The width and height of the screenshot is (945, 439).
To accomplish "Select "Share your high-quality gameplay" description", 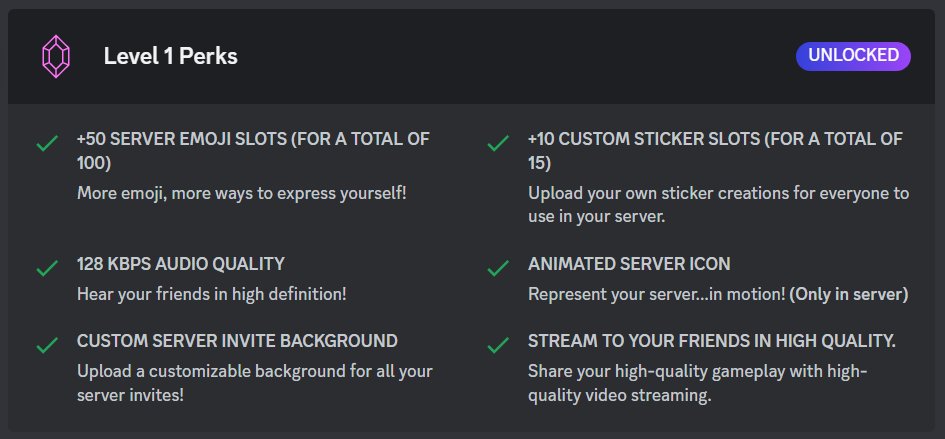I will pyautogui.click(x=698, y=383).
